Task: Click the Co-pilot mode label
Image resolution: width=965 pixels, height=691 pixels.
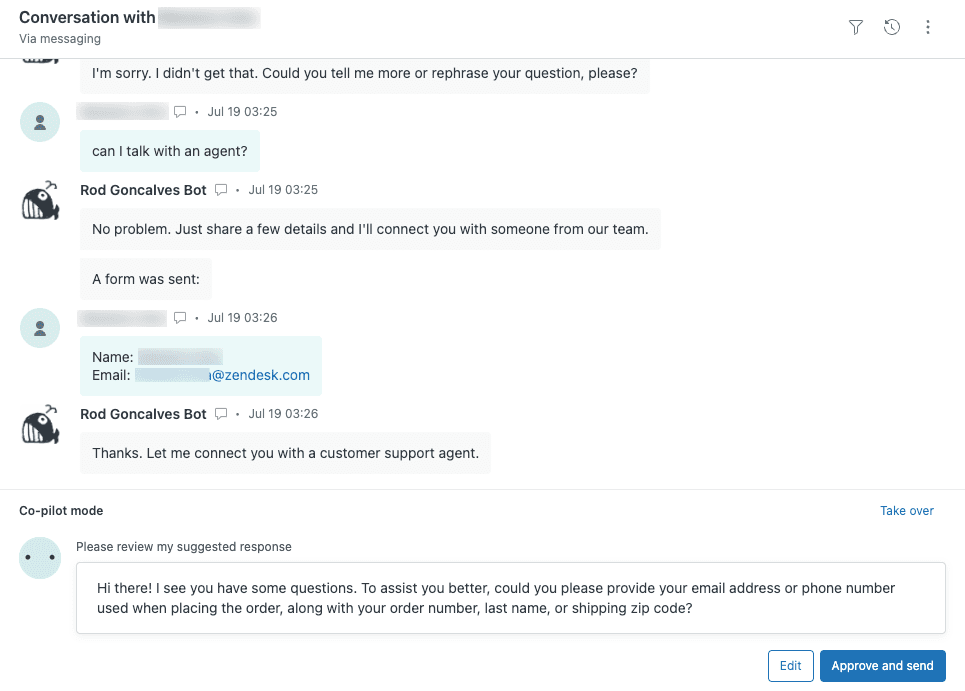Action: click(x=61, y=510)
